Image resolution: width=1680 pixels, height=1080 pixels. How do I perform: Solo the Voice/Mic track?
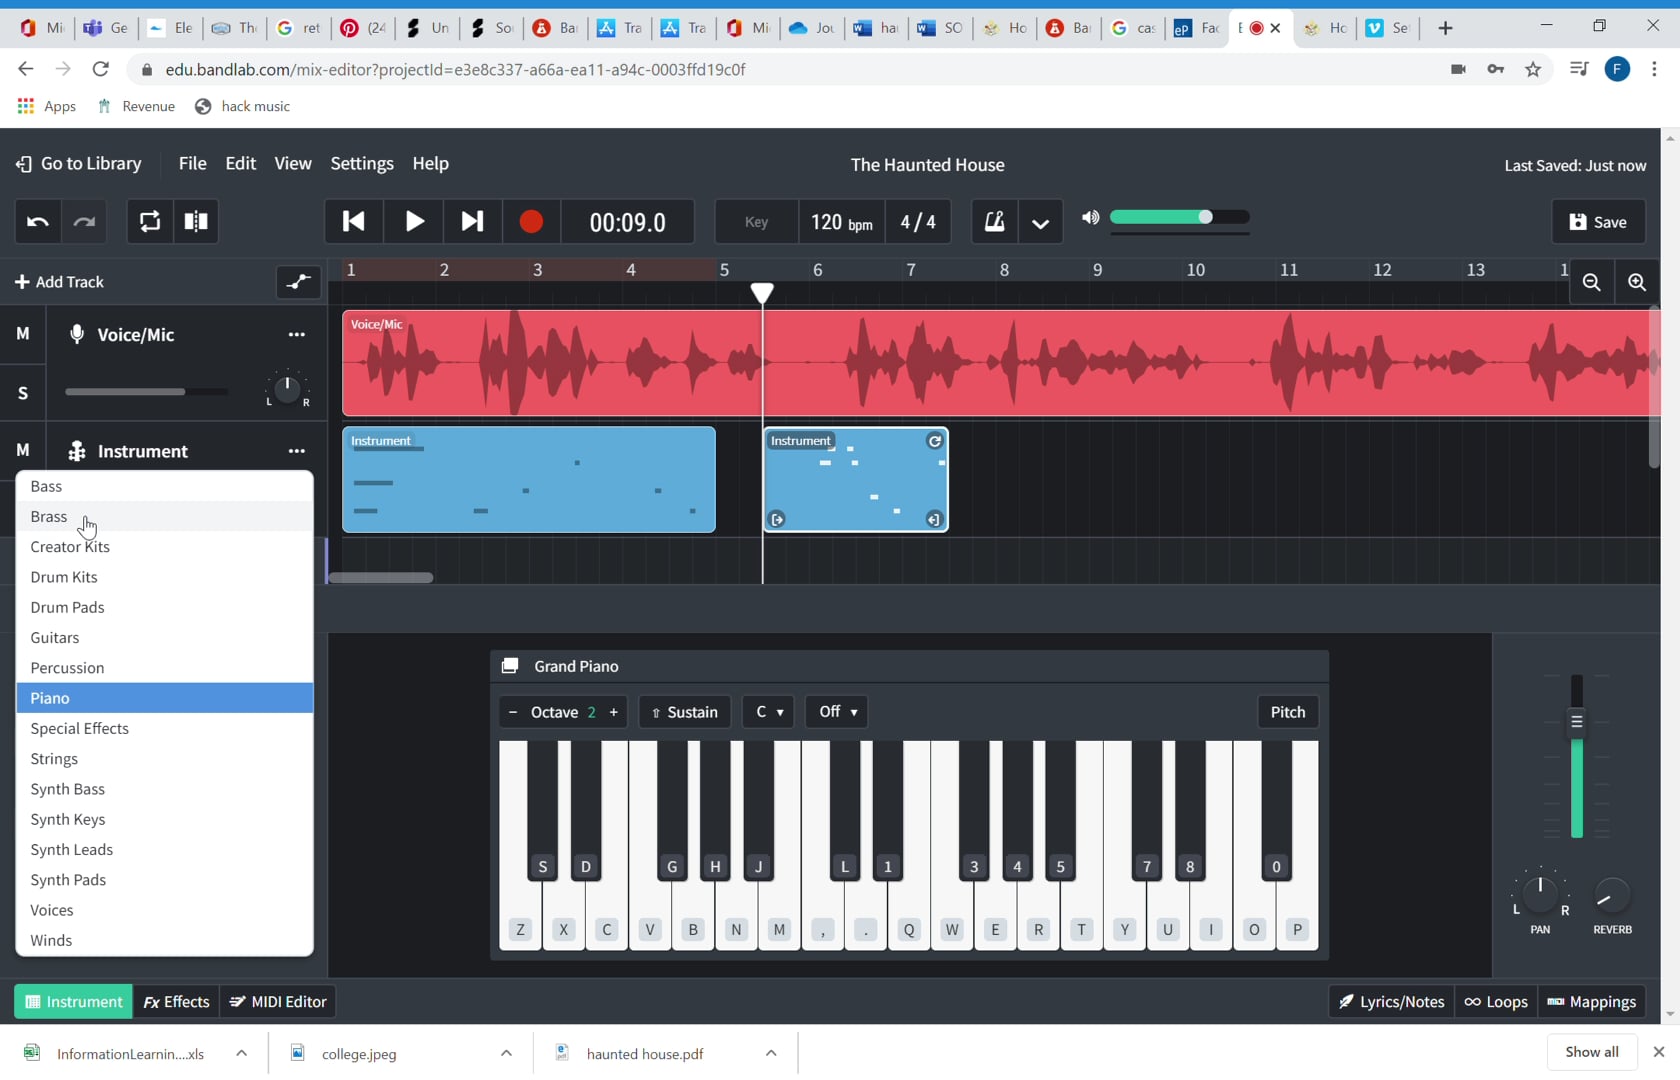pyautogui.click(x=22, y=393)
